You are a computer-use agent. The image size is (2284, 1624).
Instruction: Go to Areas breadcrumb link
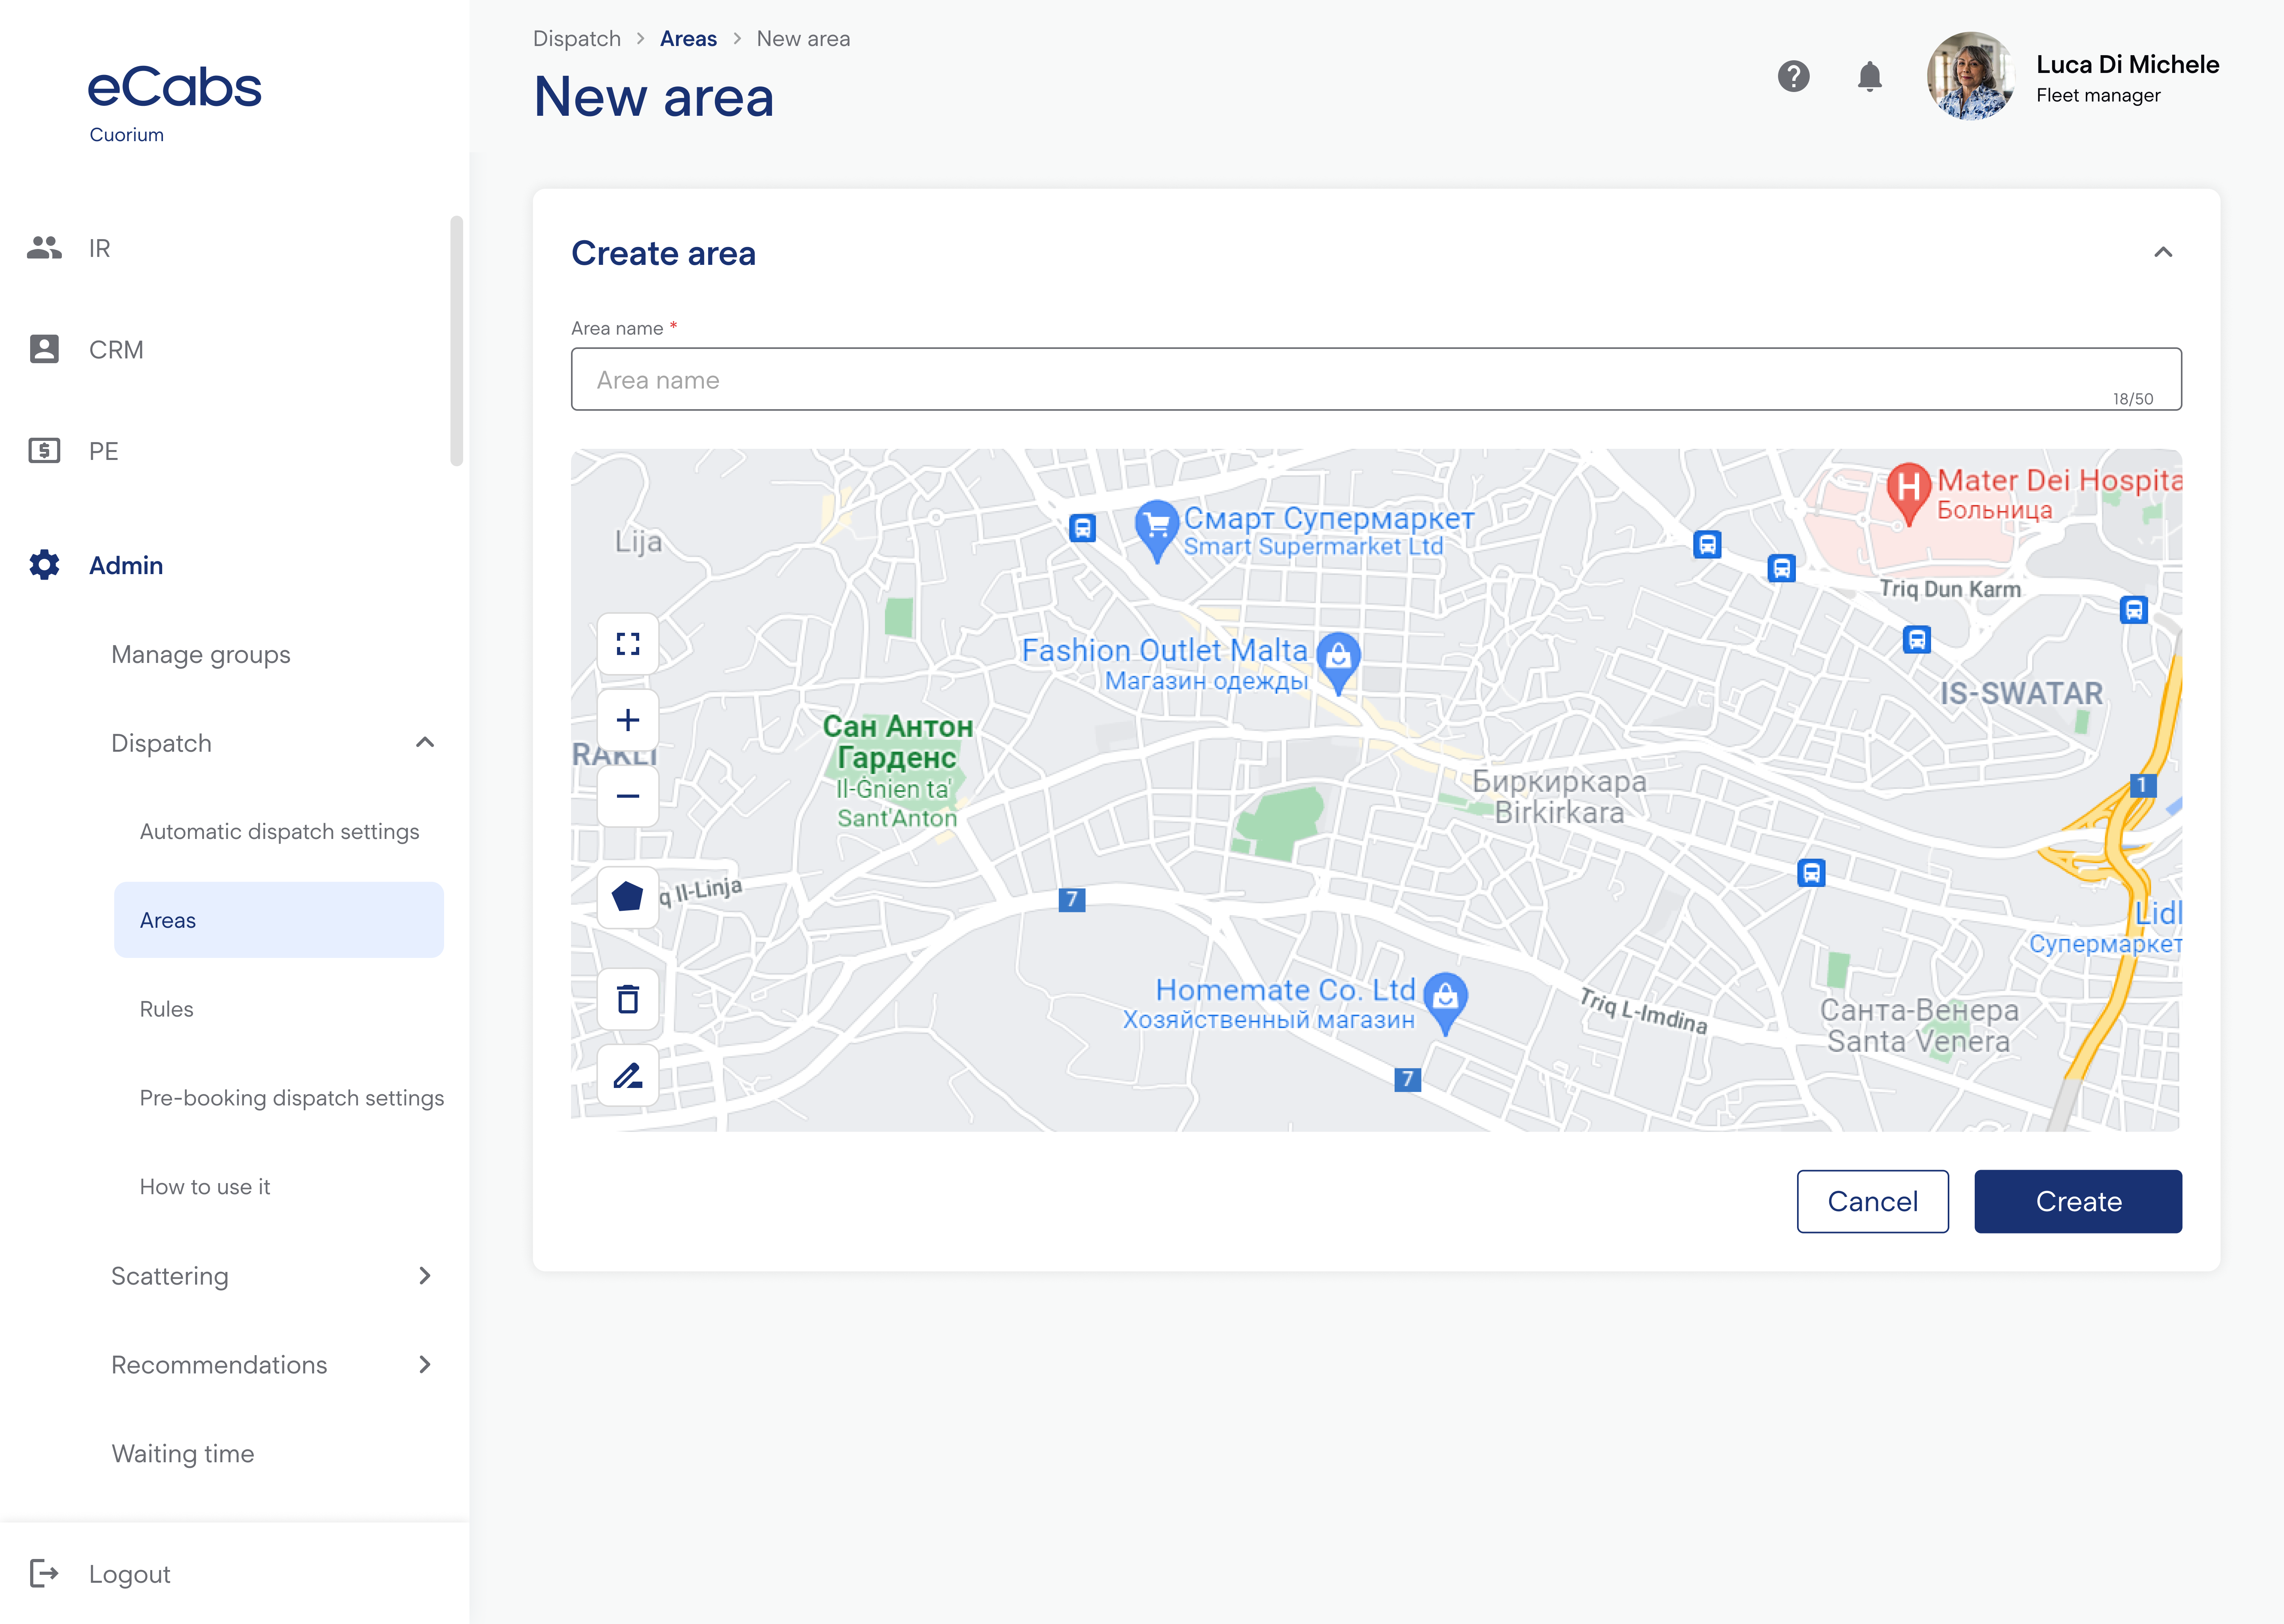coord(688,38)
